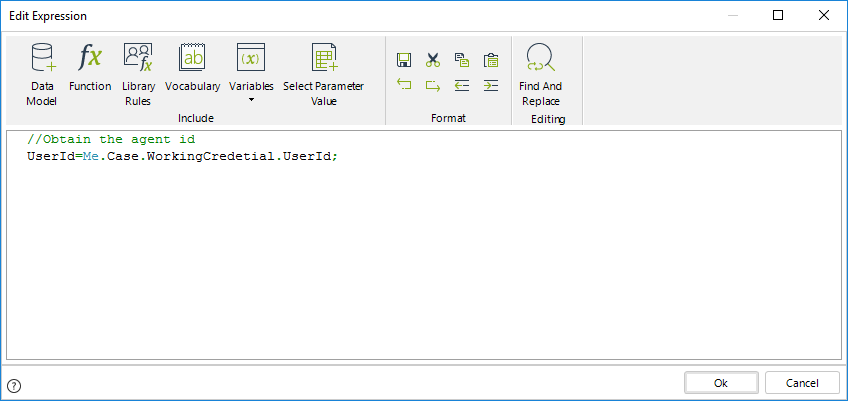The height and width of the screenshot is (401, 848).
Task: Decrease indent of the code line
Action: tap(461, 86)
